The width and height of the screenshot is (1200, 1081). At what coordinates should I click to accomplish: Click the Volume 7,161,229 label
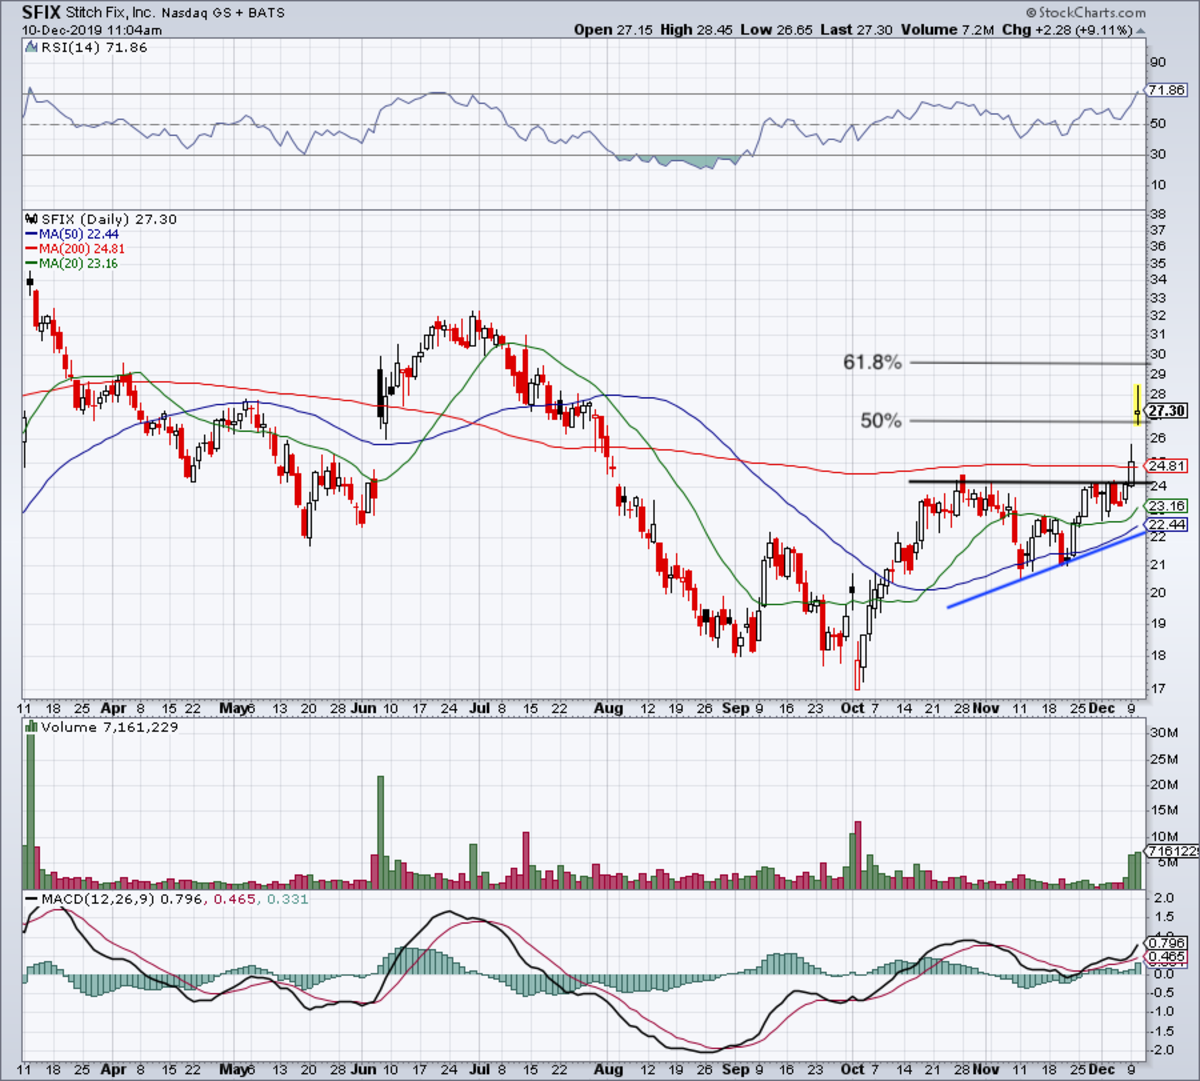tap(110, 727)
